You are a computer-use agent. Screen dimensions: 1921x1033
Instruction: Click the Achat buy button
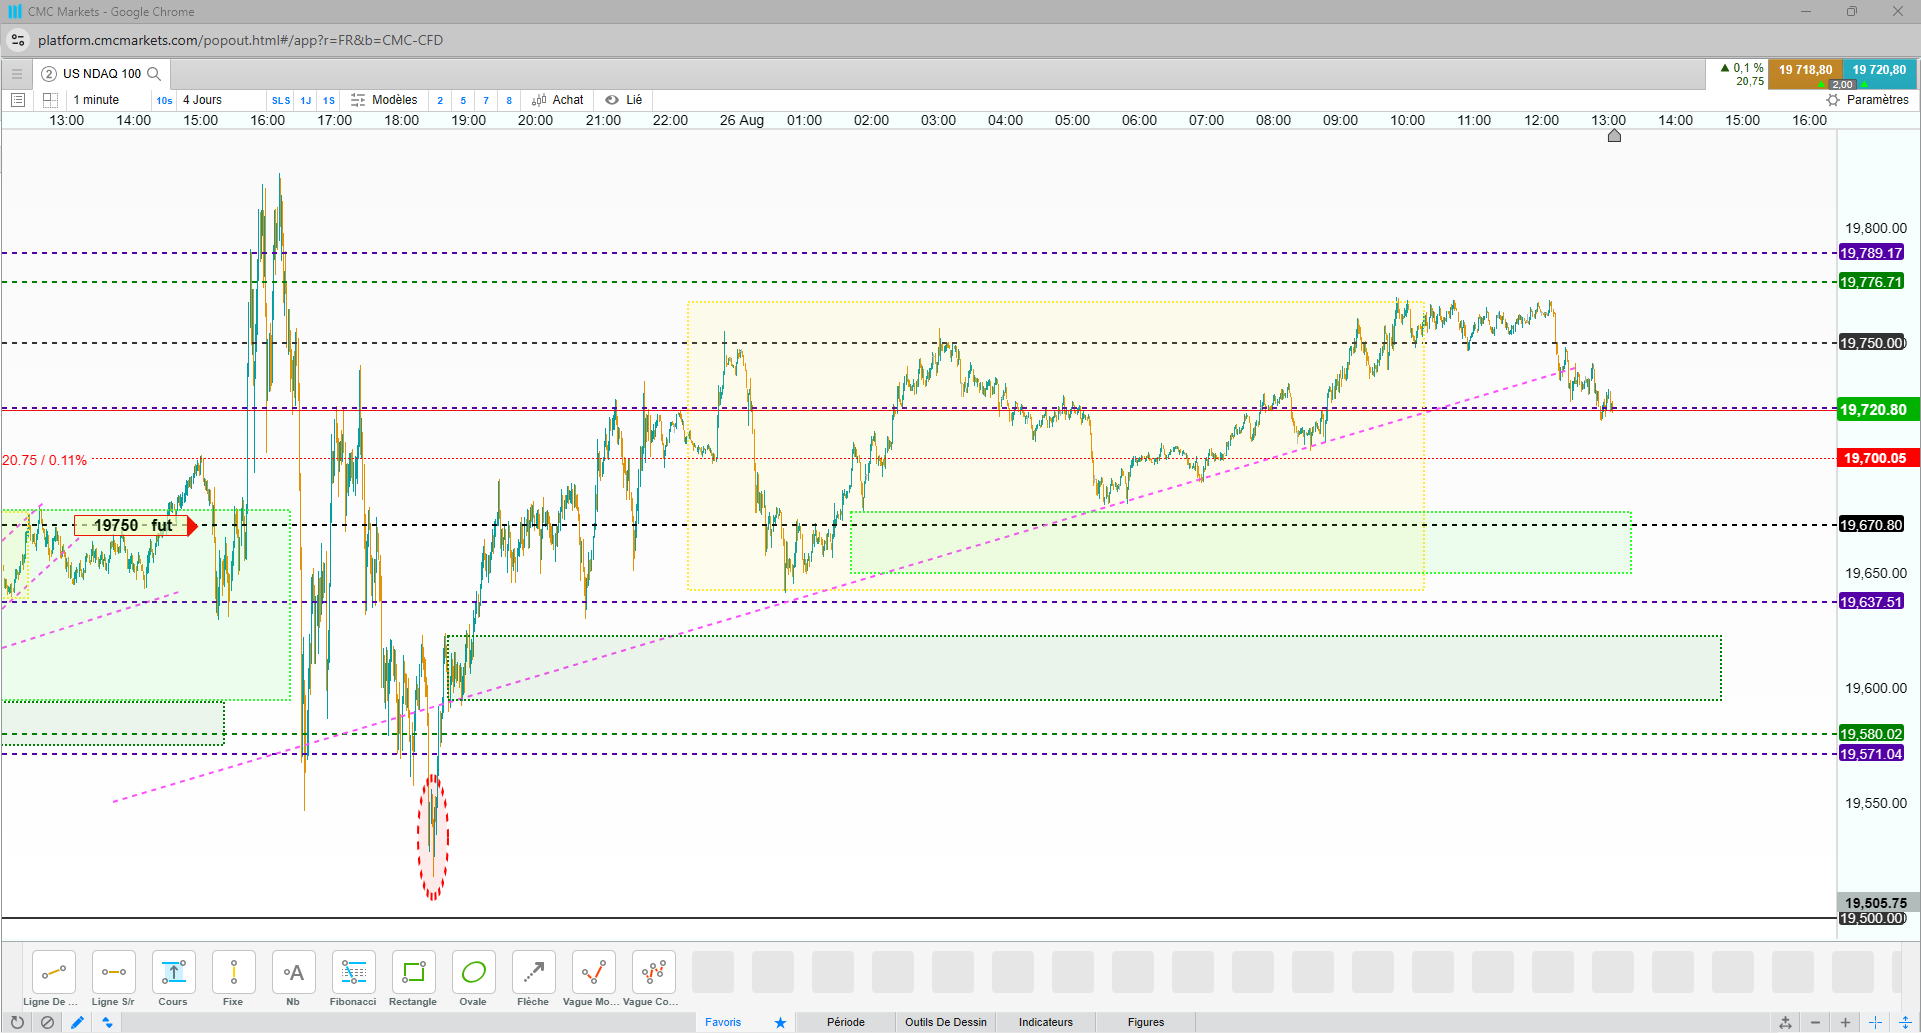click(558, 100)
